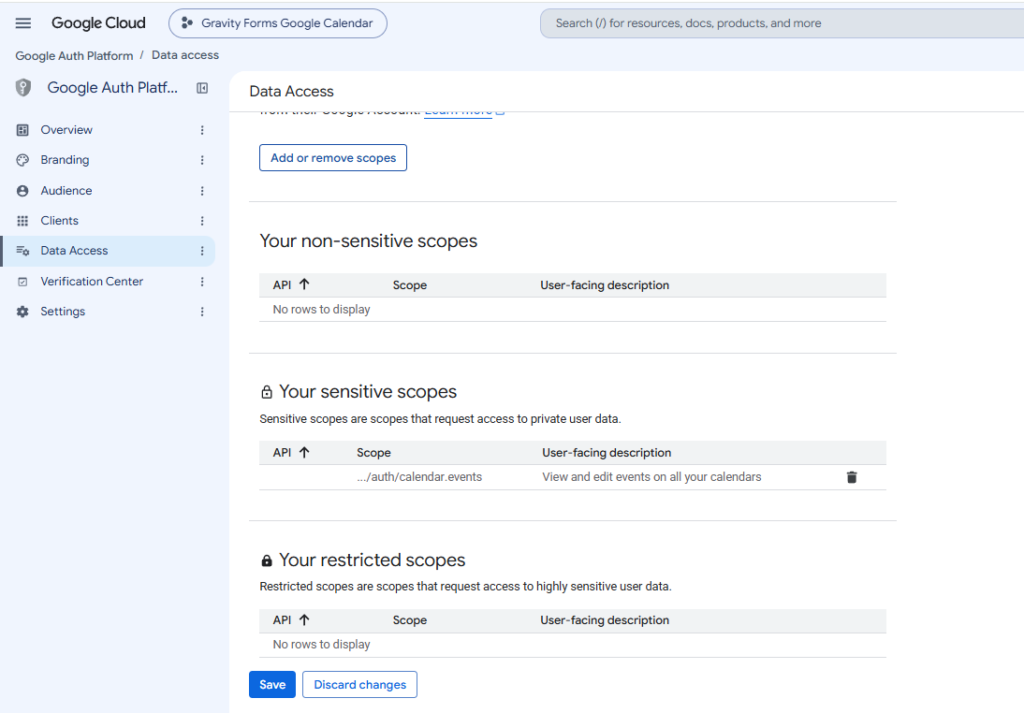The height and width of the screenshot is (713, 1024).
Task: Open the main hamburger navigation menu
Action: pos(23,23)
